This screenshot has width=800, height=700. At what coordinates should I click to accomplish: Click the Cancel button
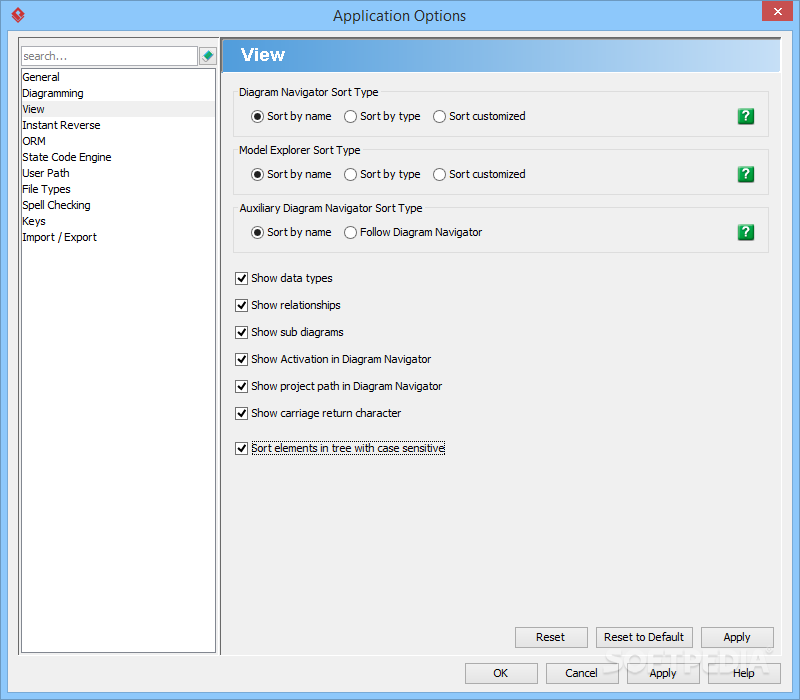tap(582, 673)
